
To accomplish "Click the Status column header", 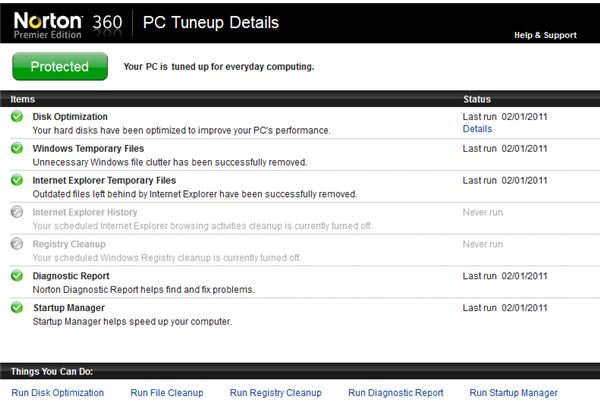I will [477, 99].
